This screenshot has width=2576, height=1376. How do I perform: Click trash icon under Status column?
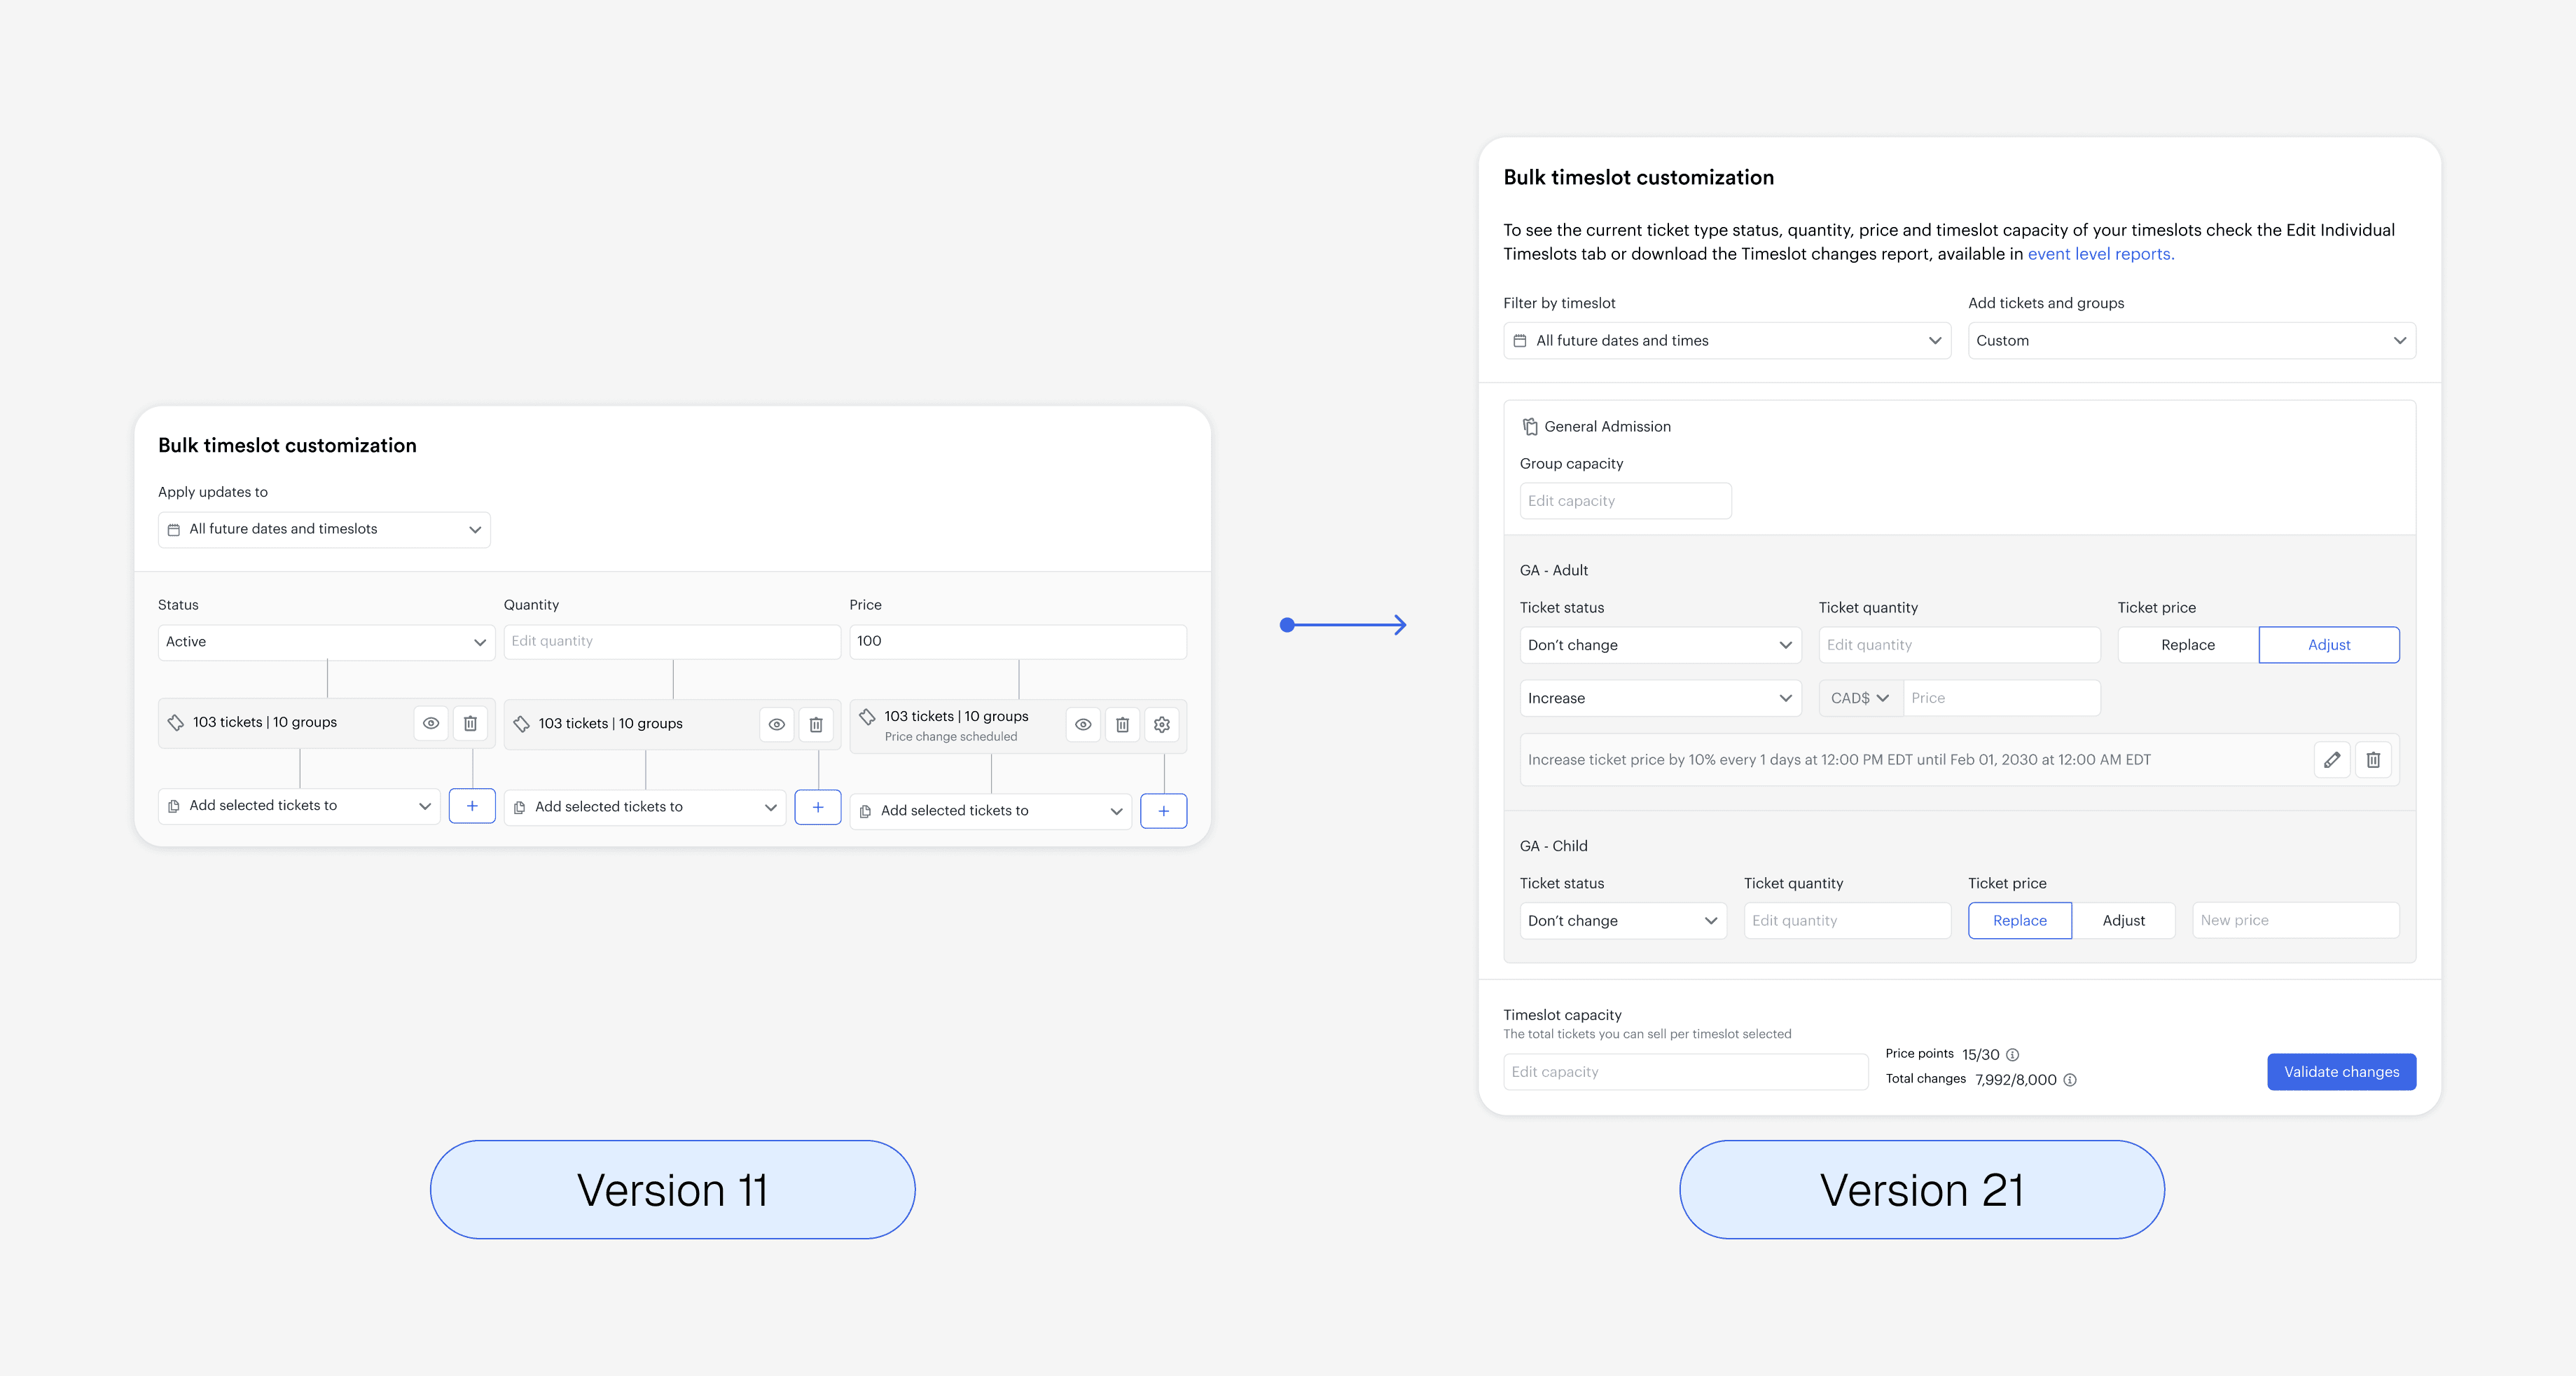pos(470,723)
